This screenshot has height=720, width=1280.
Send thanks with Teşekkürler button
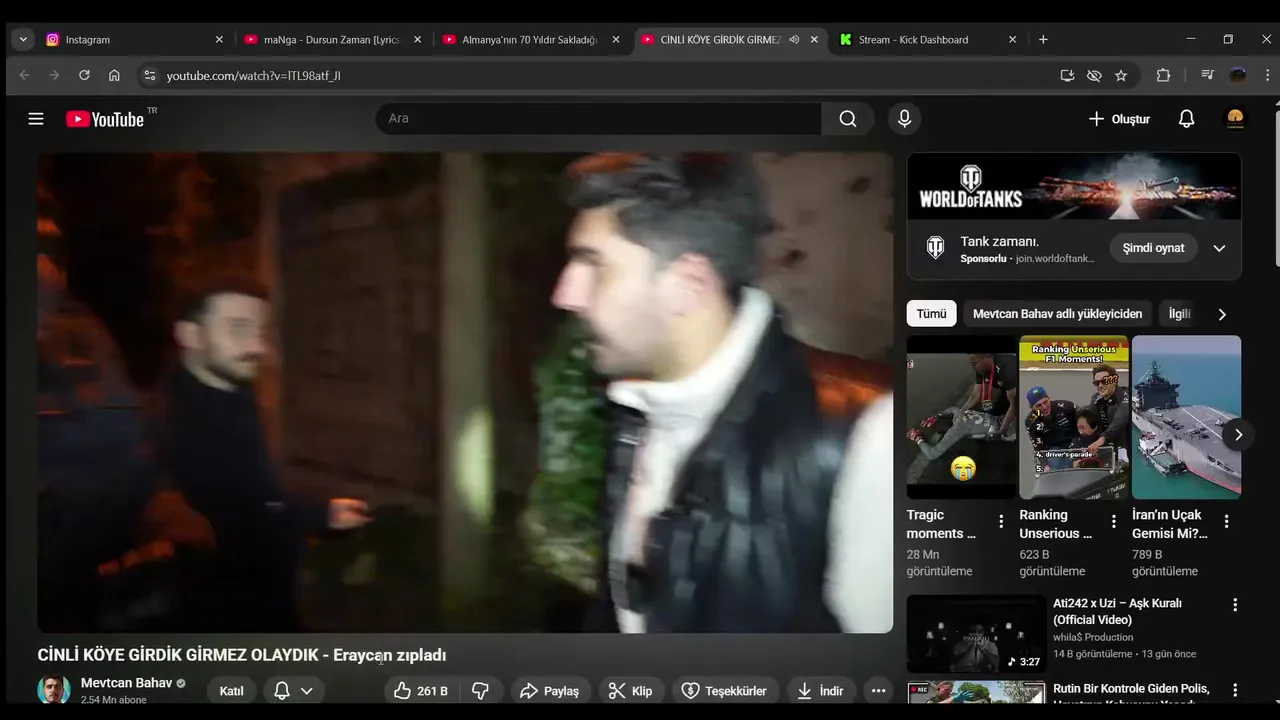tap(724, 691)
